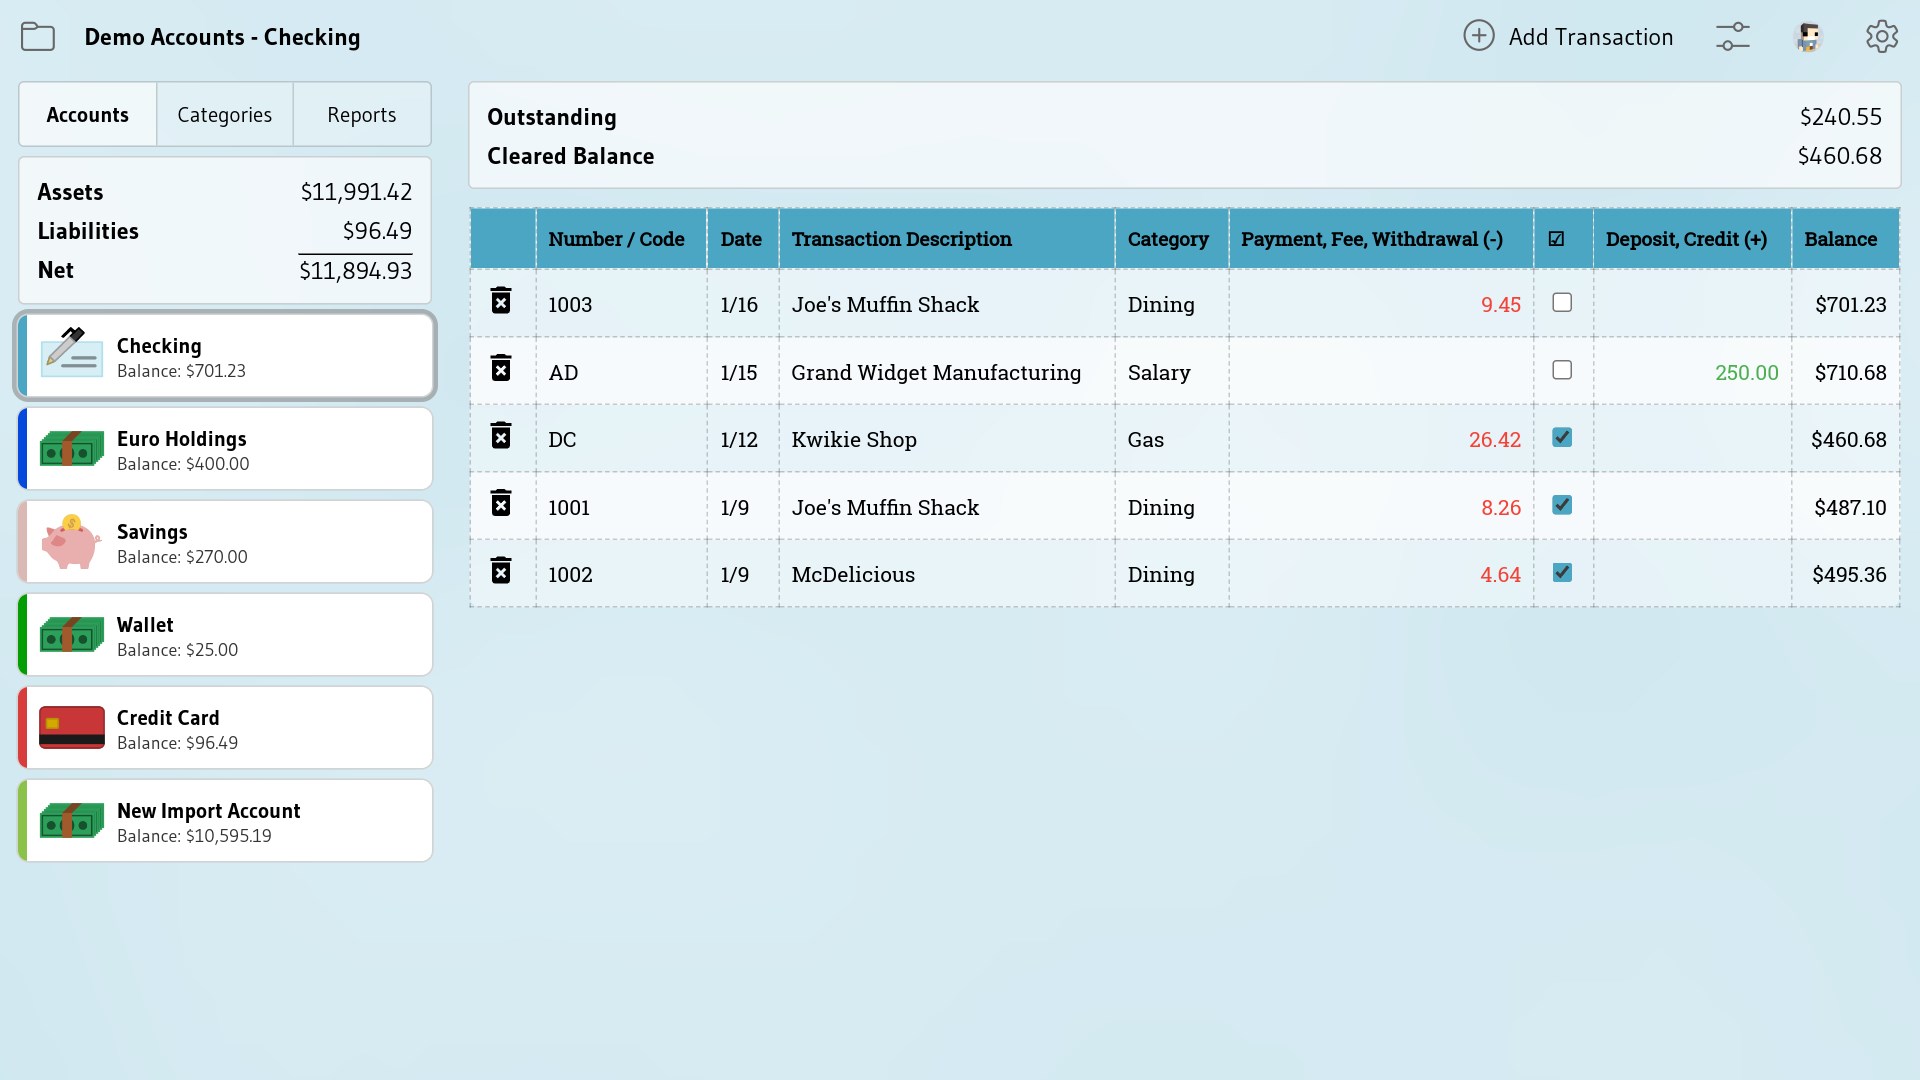1920x1080 pixels.
Task: Uncheck the Kwikie Shop cleared checkbox
Action: [1561, 437]
